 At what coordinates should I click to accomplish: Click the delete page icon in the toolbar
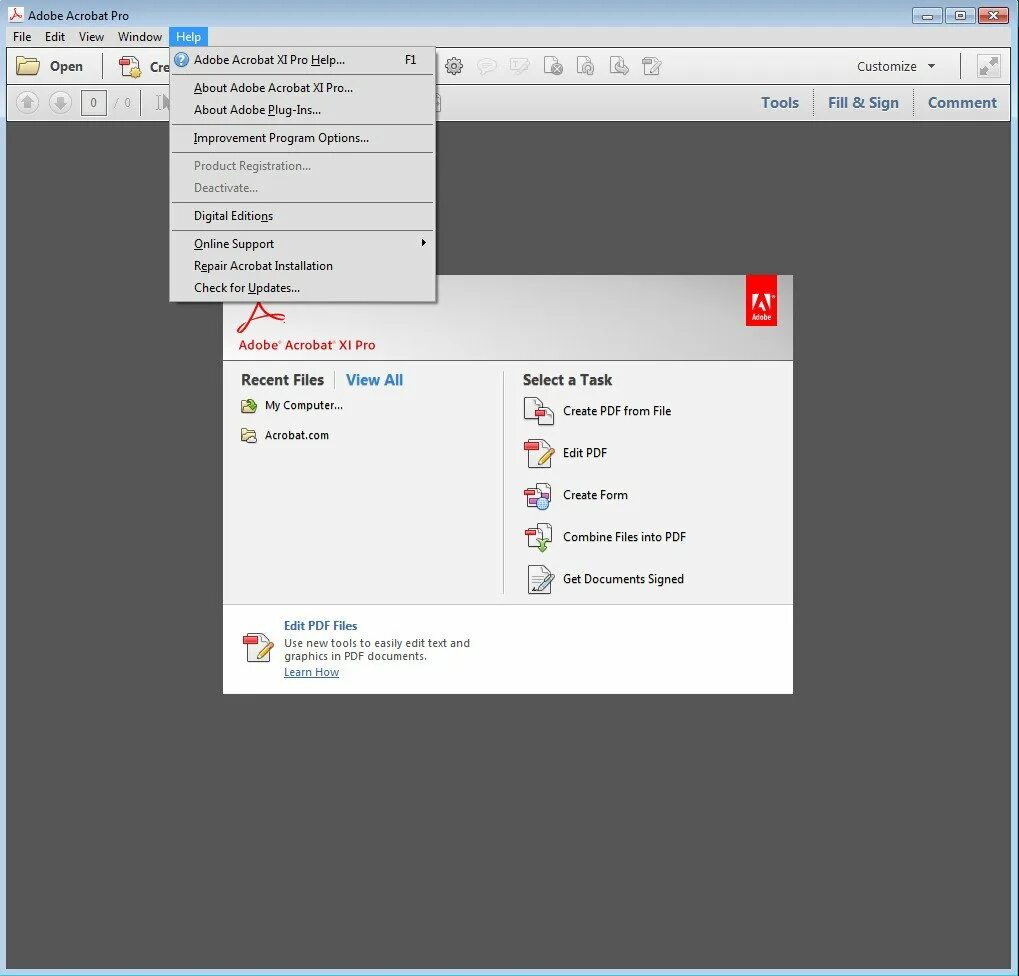(x=553, y=66)
